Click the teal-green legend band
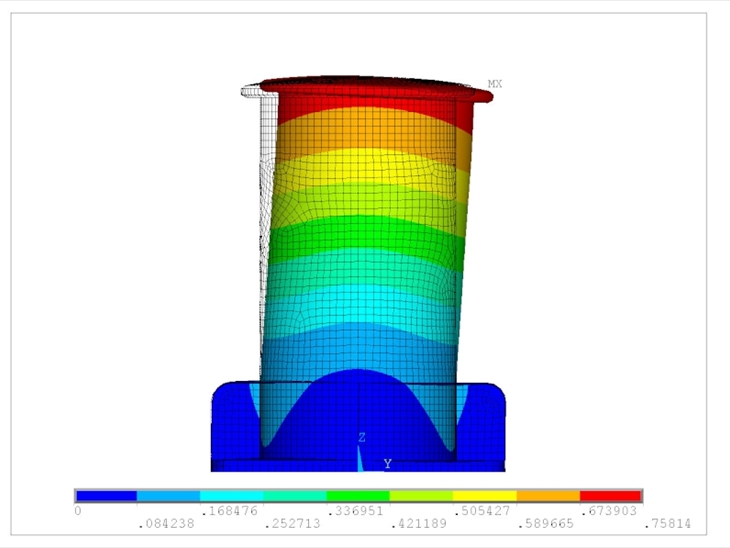730x548 pixels. (295, 496)
